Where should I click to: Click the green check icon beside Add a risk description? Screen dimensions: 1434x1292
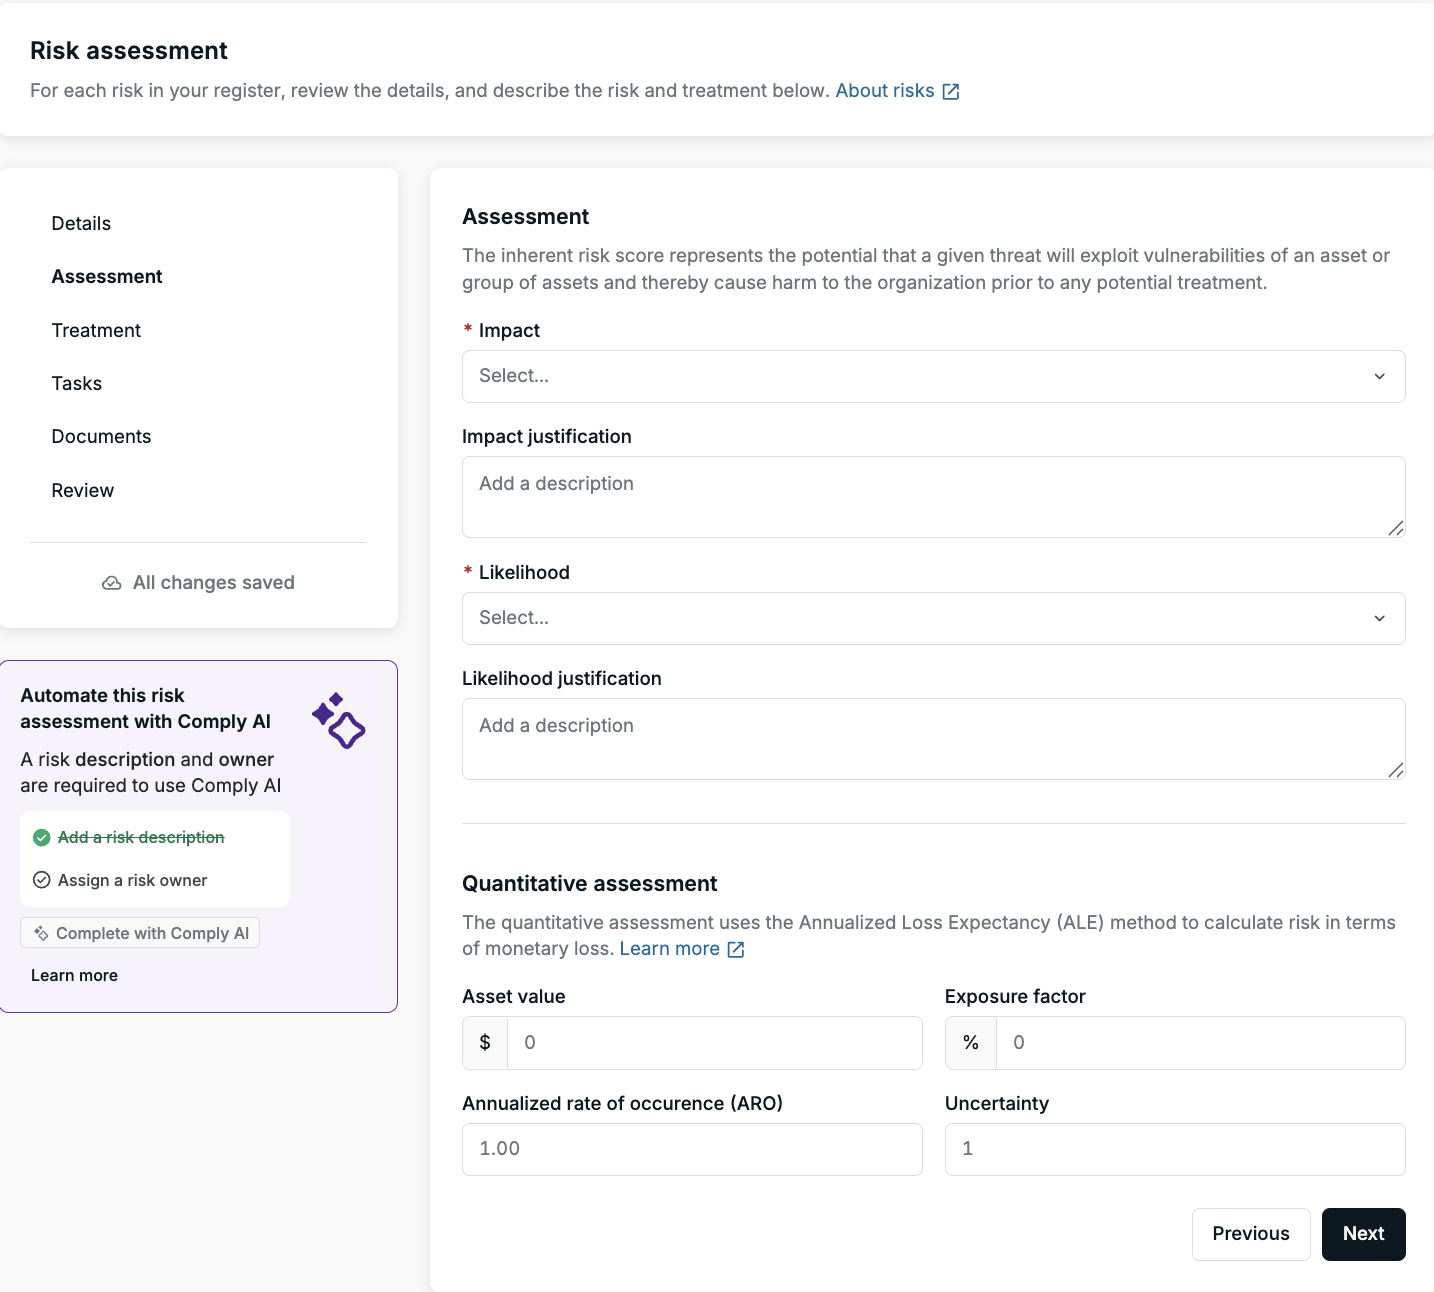(x=42, y=838)
